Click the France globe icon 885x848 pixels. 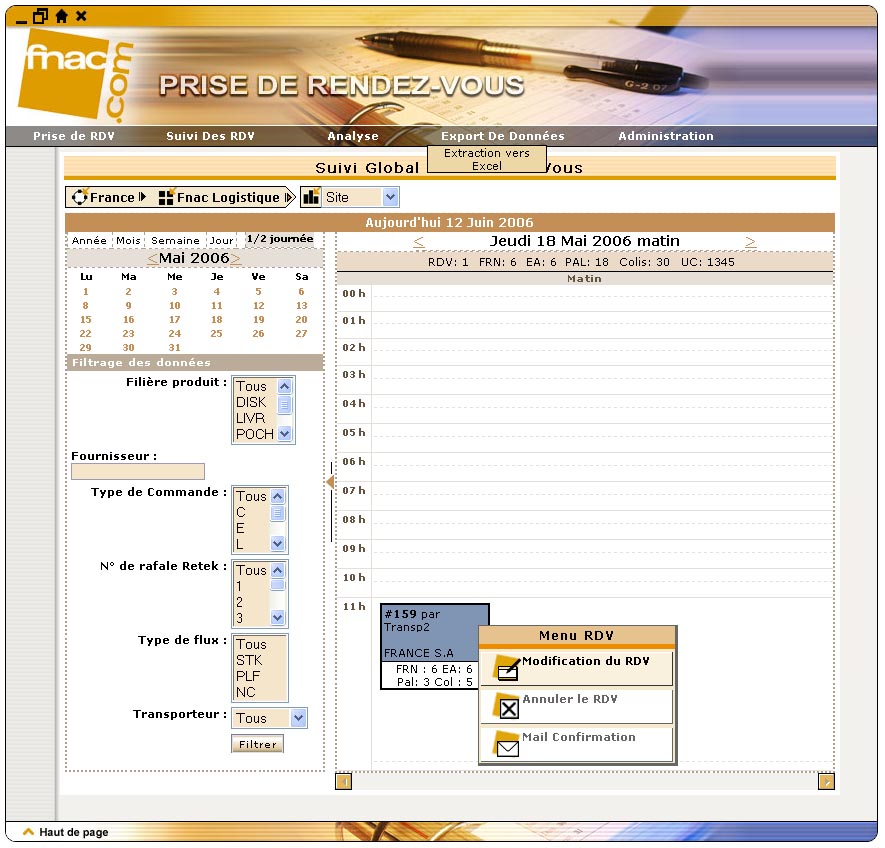pos(80,196)
